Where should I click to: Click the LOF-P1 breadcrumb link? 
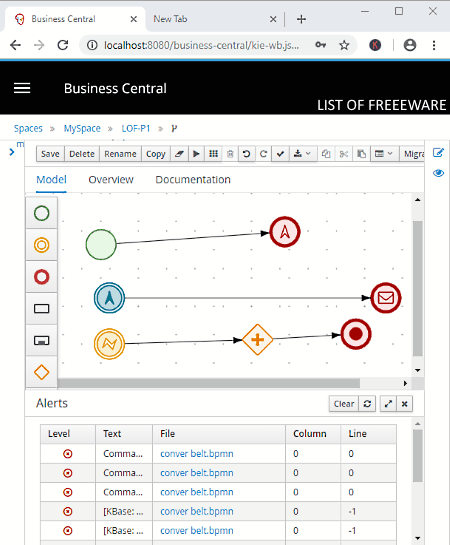(136, 128)
